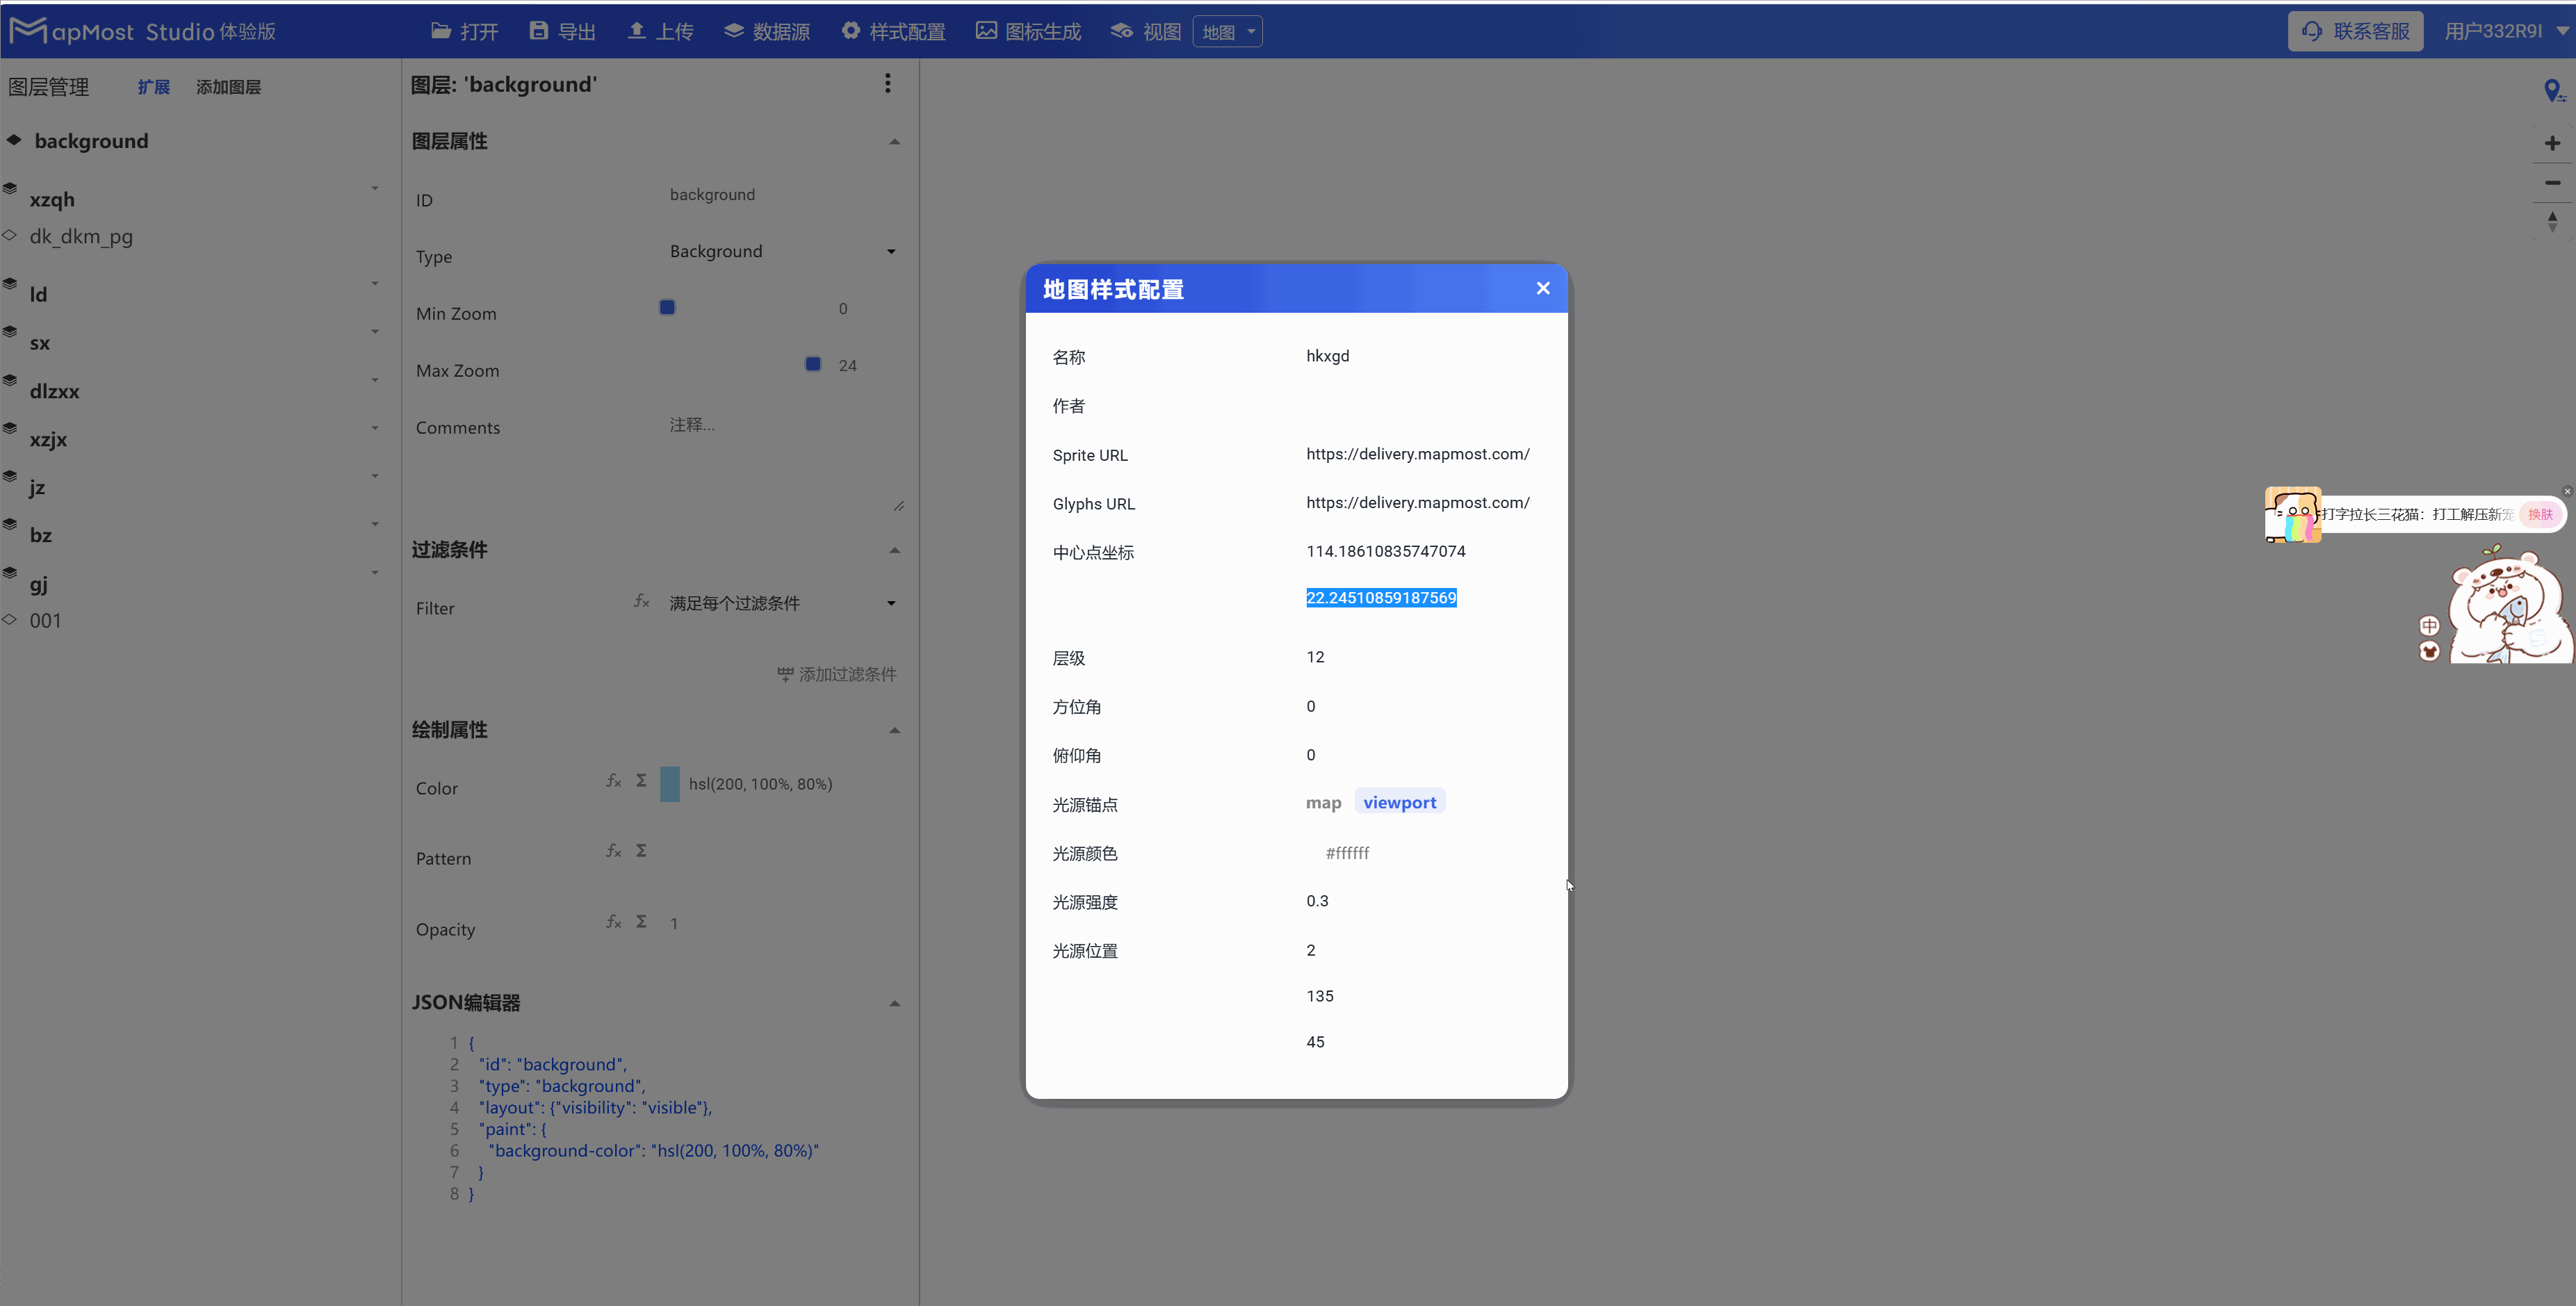
Task: Click the 添加过滤条件 button
Action: [x=836, y=674]
